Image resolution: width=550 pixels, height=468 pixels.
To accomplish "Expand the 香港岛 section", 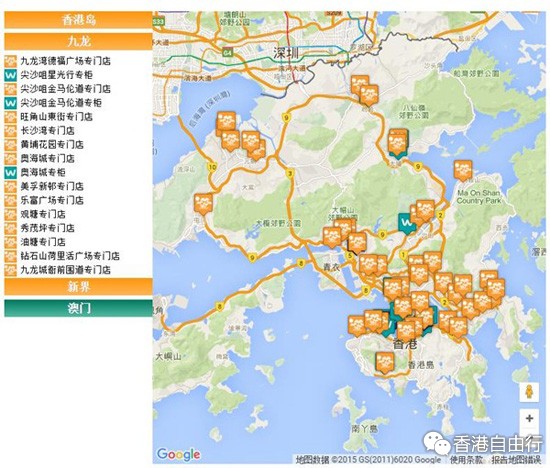I will tap(79, 20).
